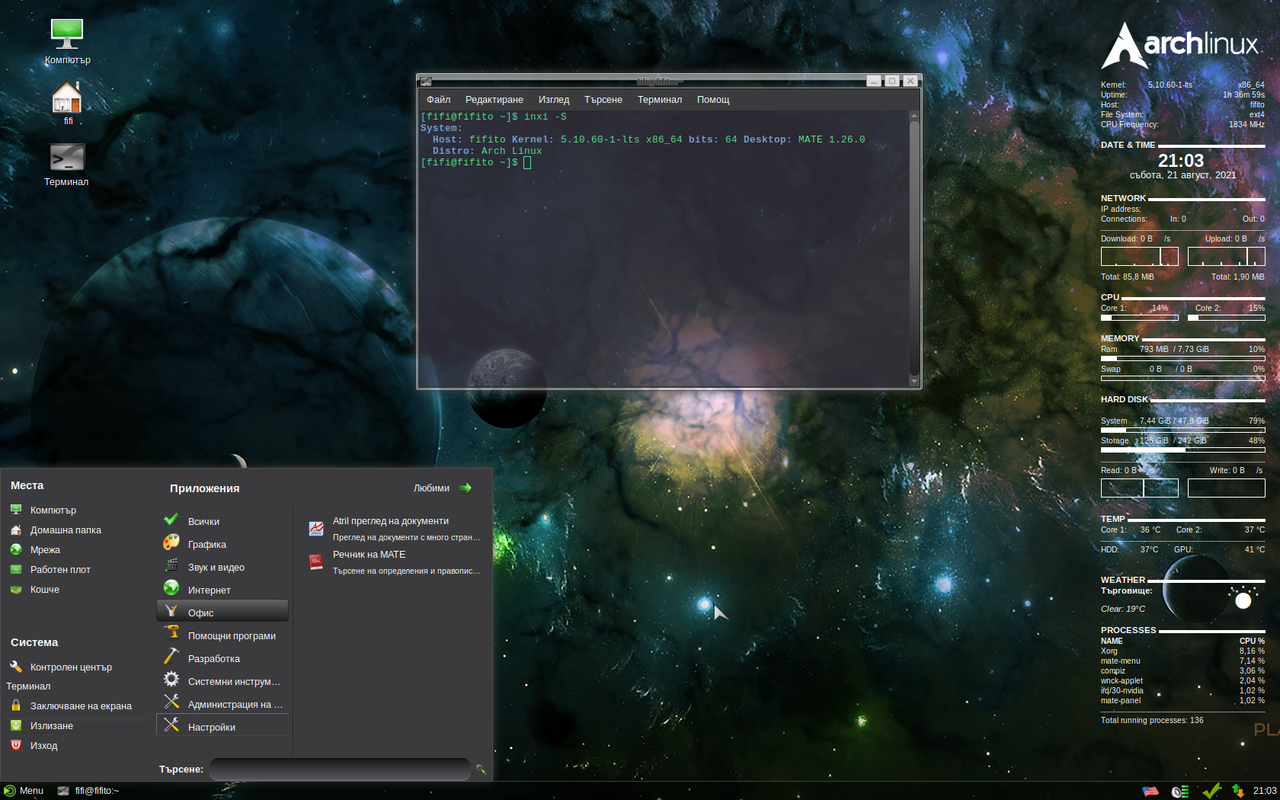Select the Помощни програми category
This screenshot has width=1280, height=800.
point(222,636)
